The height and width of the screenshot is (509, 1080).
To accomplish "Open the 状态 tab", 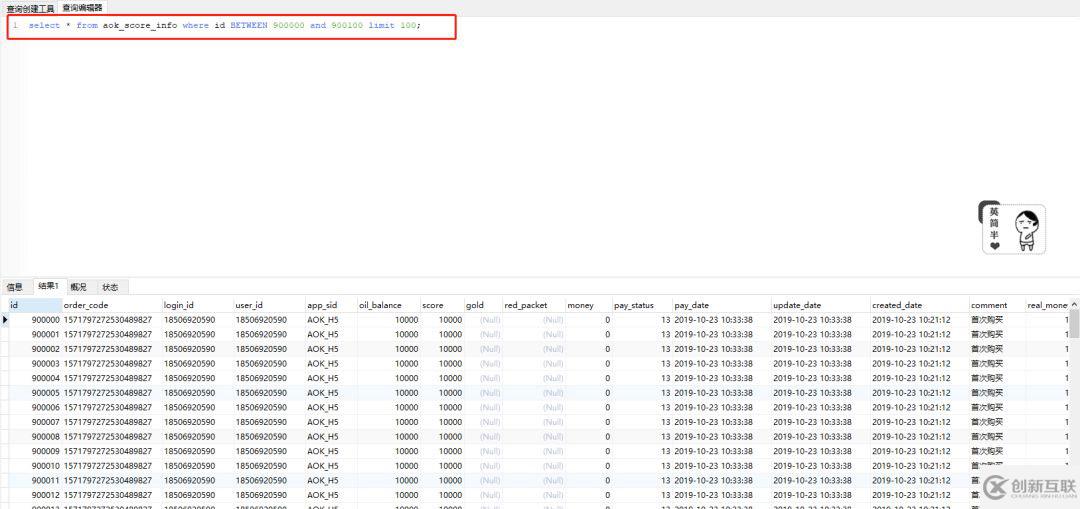I will click(110, 287).
